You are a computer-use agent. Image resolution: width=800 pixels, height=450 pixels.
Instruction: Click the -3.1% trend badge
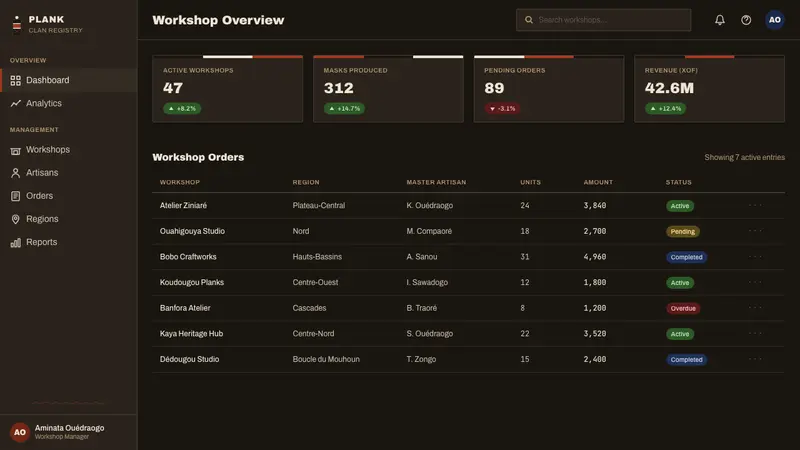pyautogui.click(x=503, y=109)
